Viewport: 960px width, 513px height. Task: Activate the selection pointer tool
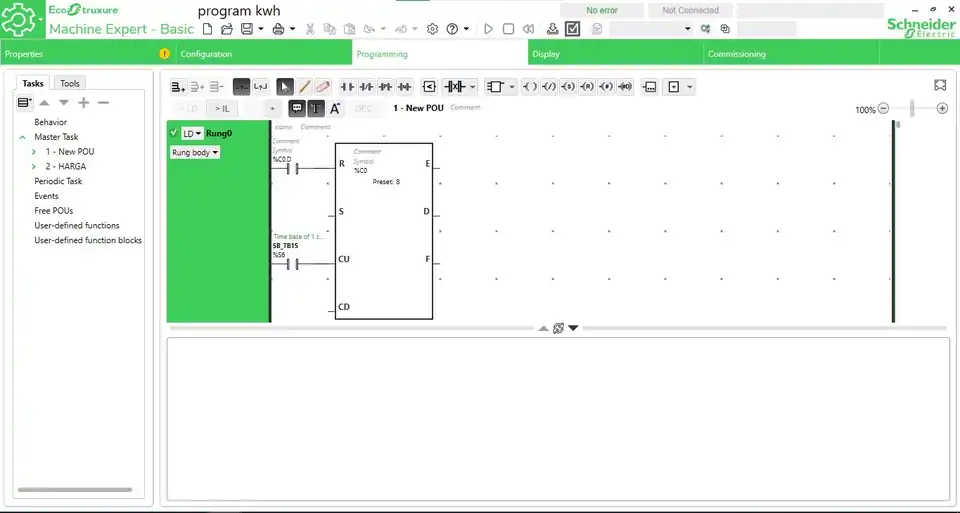pos(285,87)
